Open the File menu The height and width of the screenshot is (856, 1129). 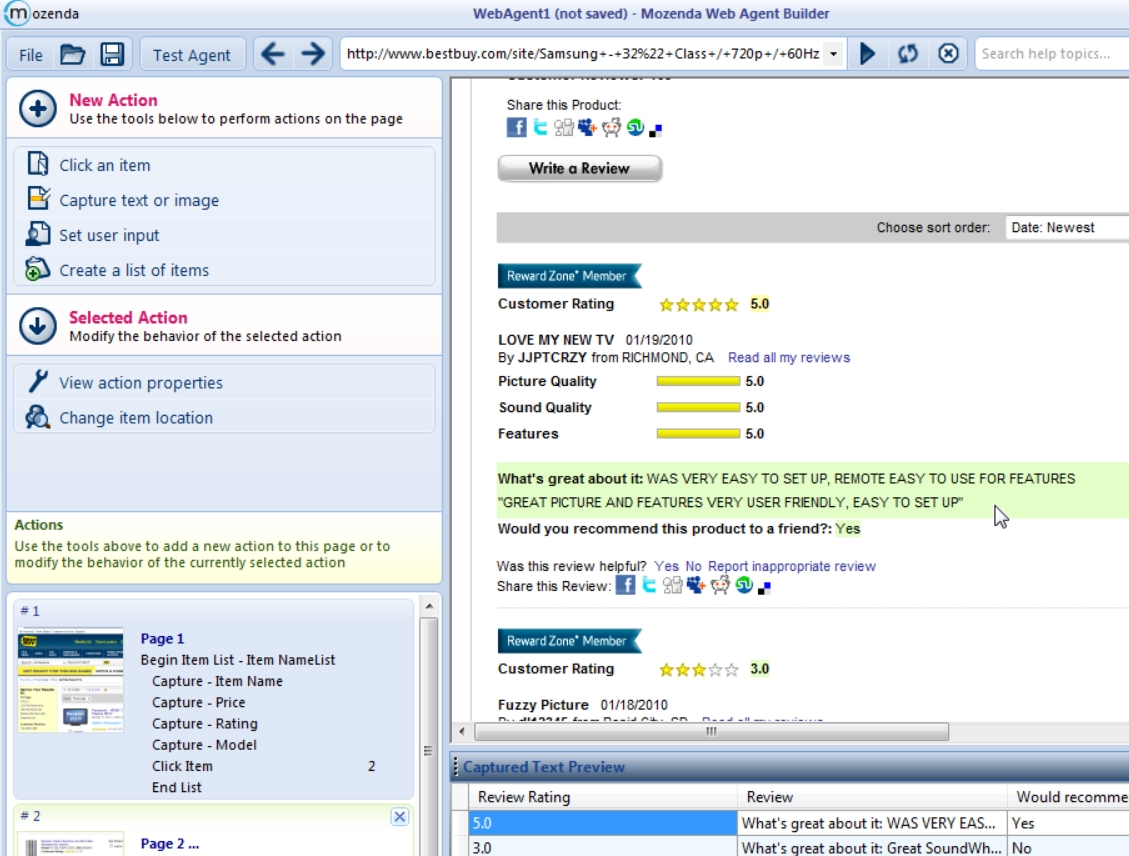click(31, 55)
